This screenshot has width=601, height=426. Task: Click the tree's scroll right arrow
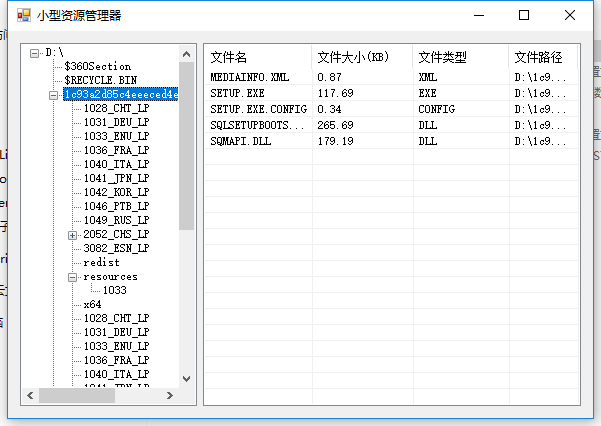170,395
